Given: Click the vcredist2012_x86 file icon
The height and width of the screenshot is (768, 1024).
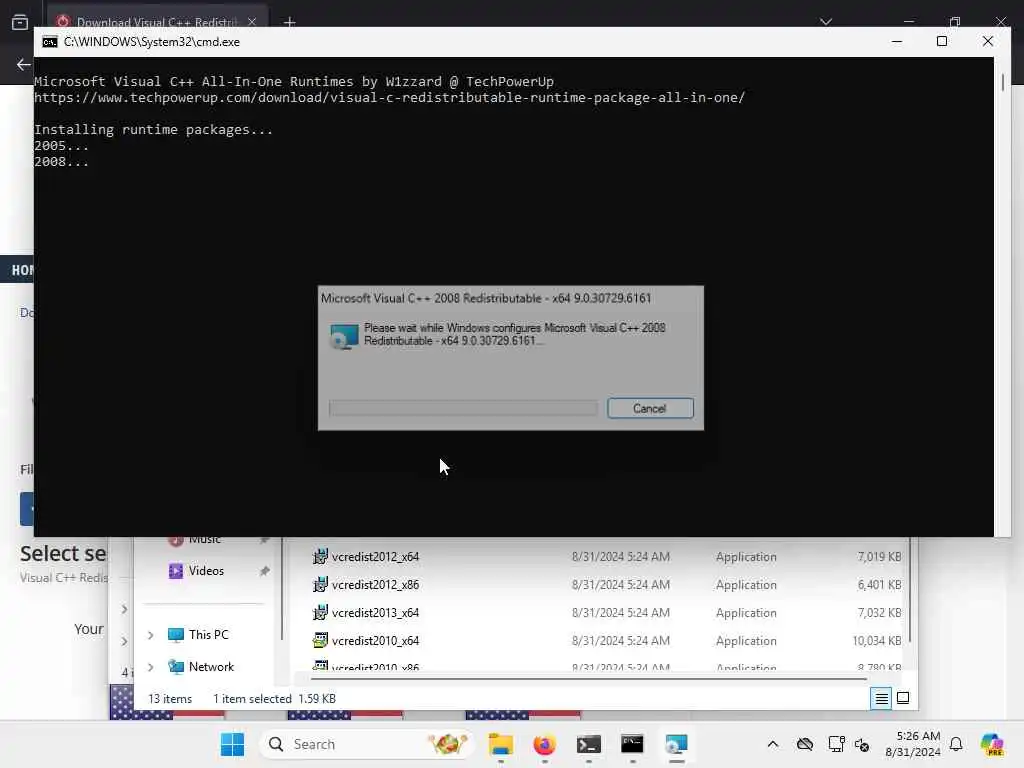Looking at the screenshot, I should click(320, 584).
